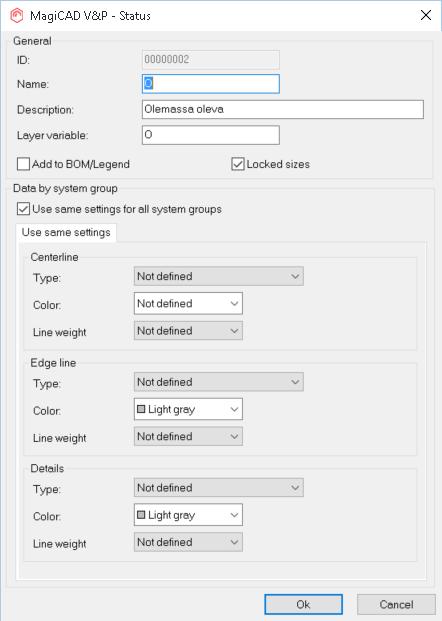
Task: Open the Edge line Type dropdown
Action: [219, 382]
